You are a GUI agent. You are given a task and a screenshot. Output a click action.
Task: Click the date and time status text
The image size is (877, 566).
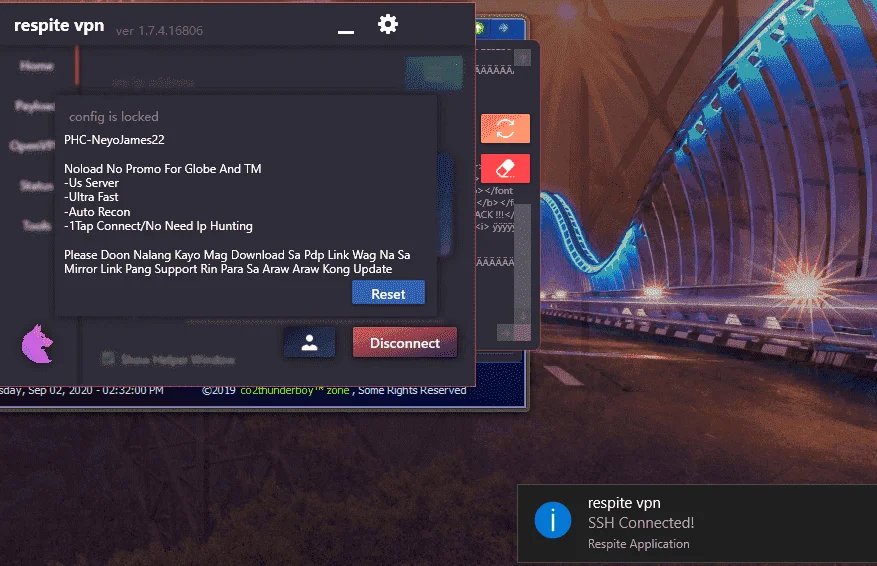pos(82,390)
